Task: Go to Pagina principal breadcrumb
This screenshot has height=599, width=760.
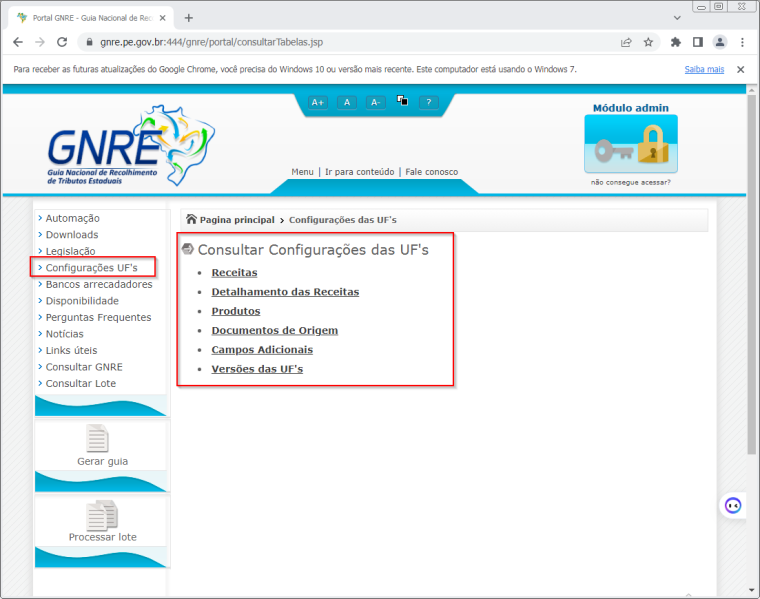Action: [237, 220]
